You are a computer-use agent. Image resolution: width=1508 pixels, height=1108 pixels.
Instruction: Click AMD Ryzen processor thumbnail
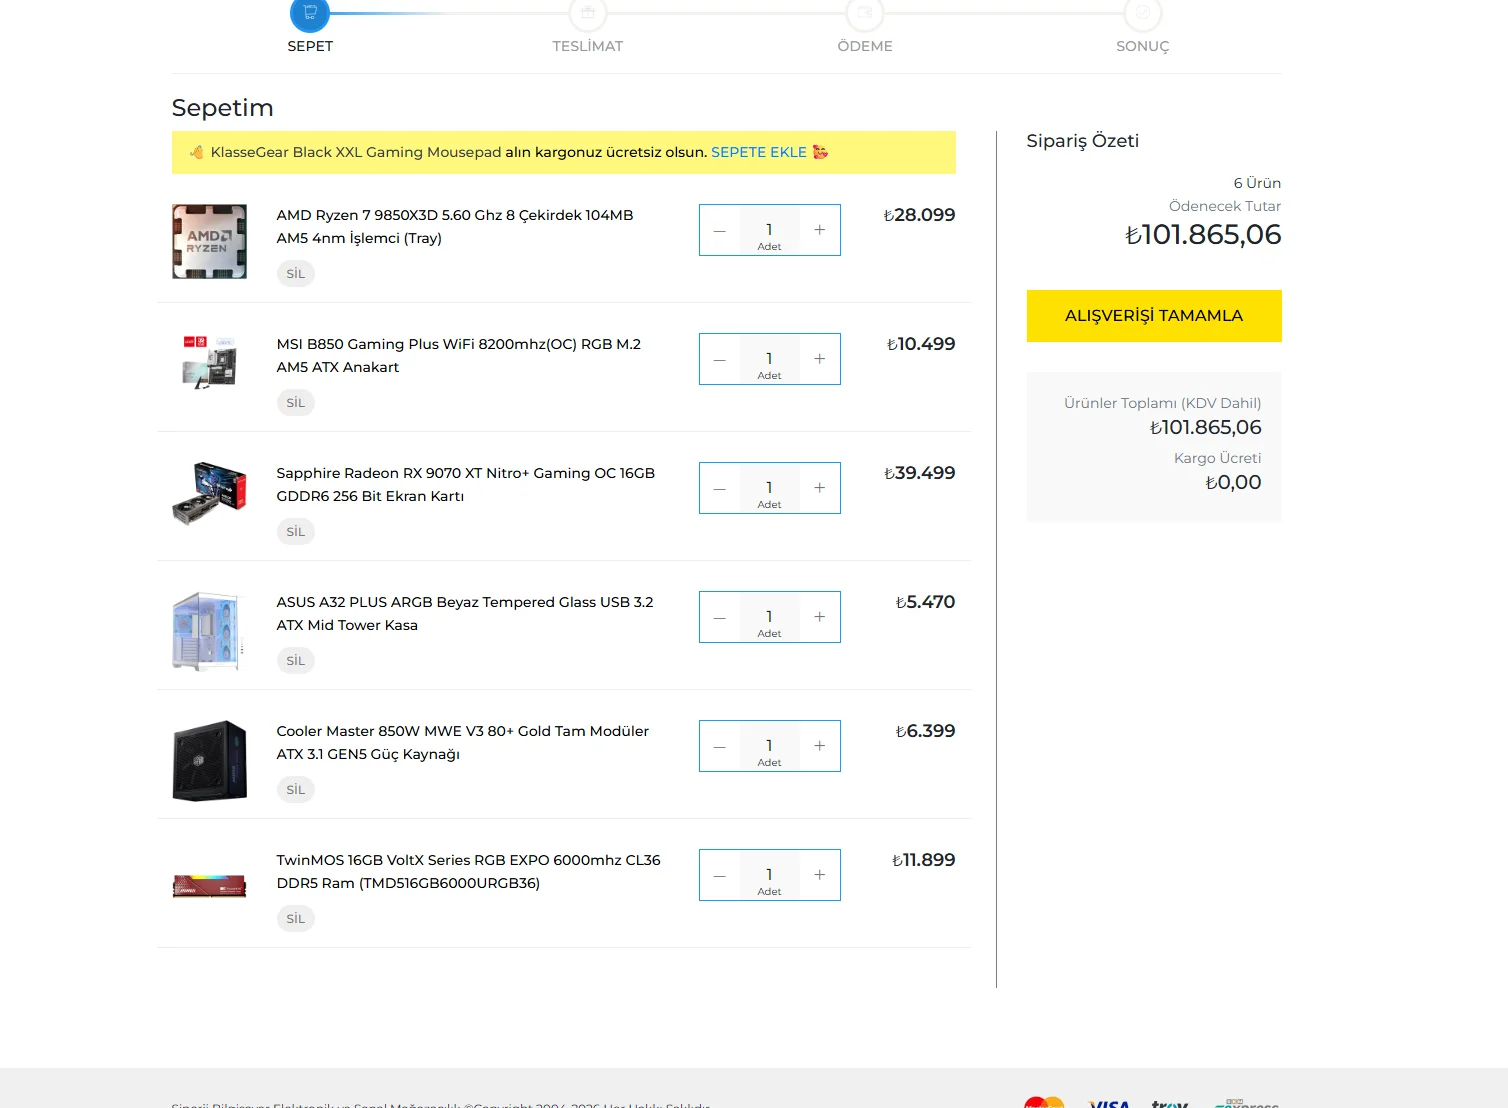[209, 242]
